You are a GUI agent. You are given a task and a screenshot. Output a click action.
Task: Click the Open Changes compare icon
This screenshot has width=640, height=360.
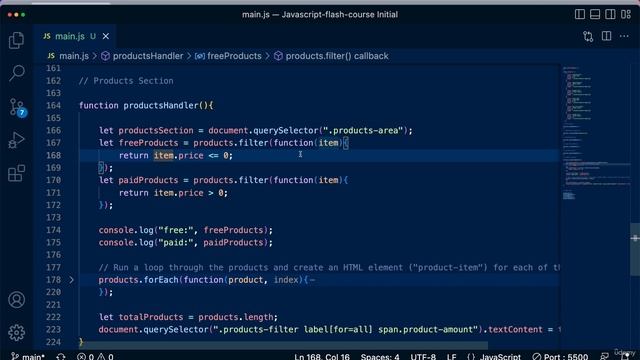point(588,36)
